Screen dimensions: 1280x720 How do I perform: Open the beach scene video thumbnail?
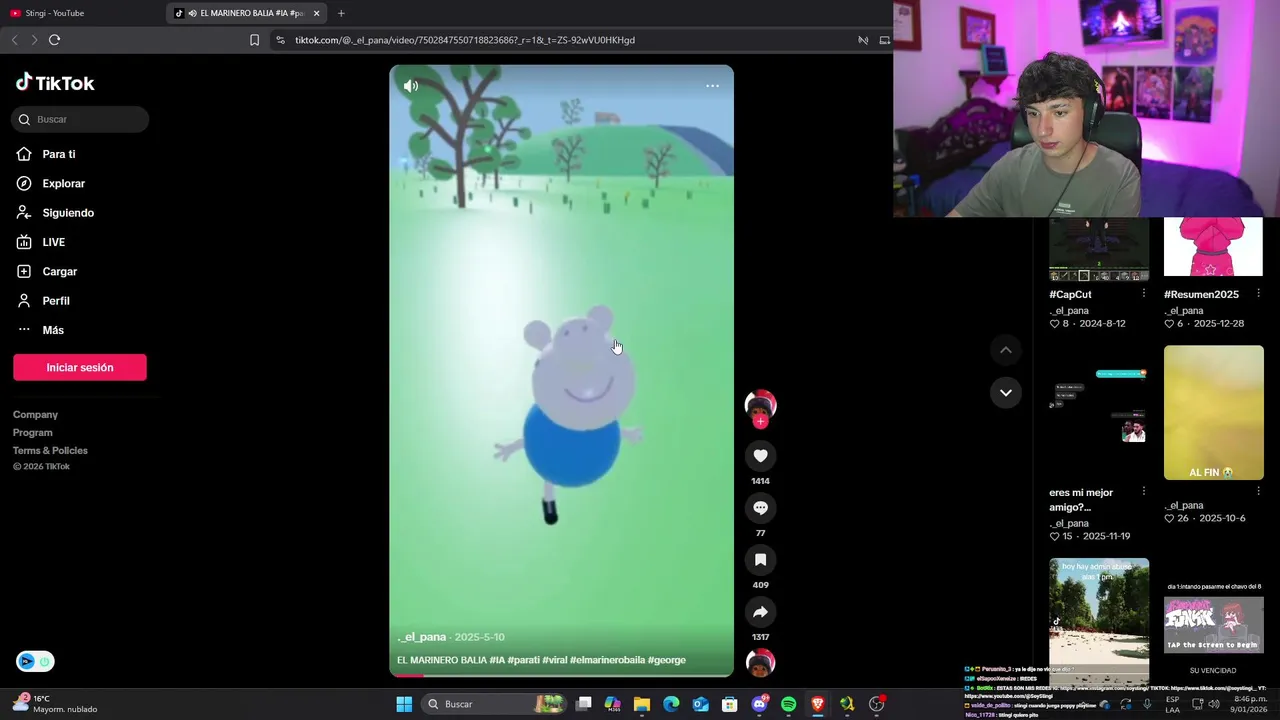pyautogui.click(x=1099, y=620)
